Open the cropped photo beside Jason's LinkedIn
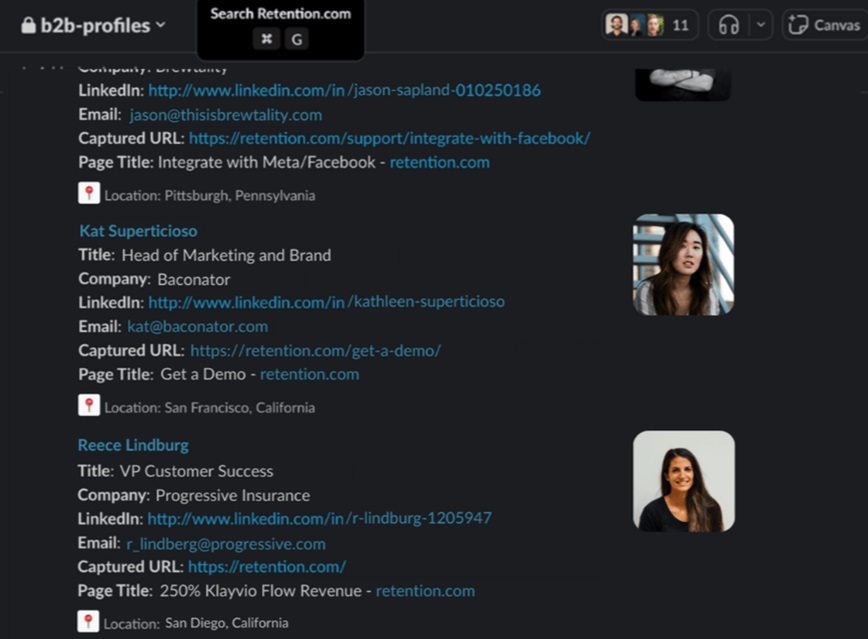The width and height of the screenshot is (868, 639). [x=683, y=84]
